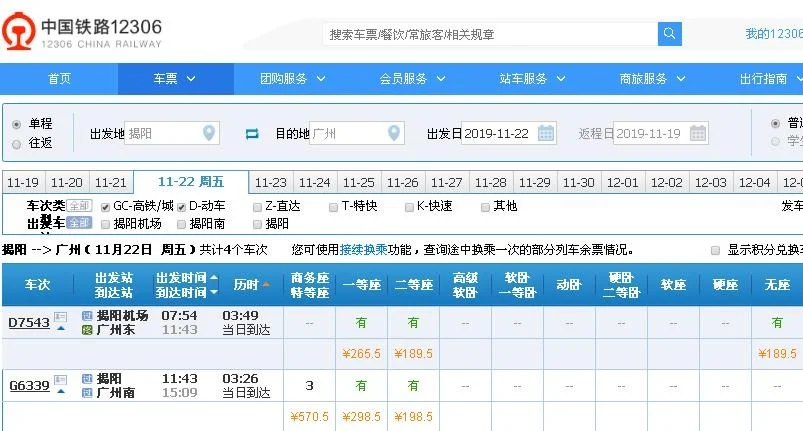
Task: Sort by duration using the 历时 arrow
Action: (x=266, y=285)
